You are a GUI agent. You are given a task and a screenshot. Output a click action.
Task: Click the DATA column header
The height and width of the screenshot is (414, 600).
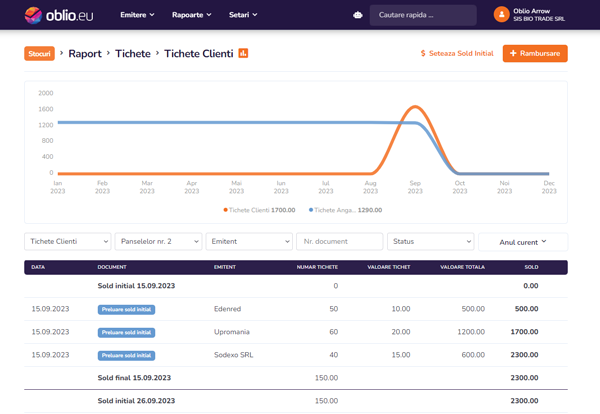click(x=38, y=267)
